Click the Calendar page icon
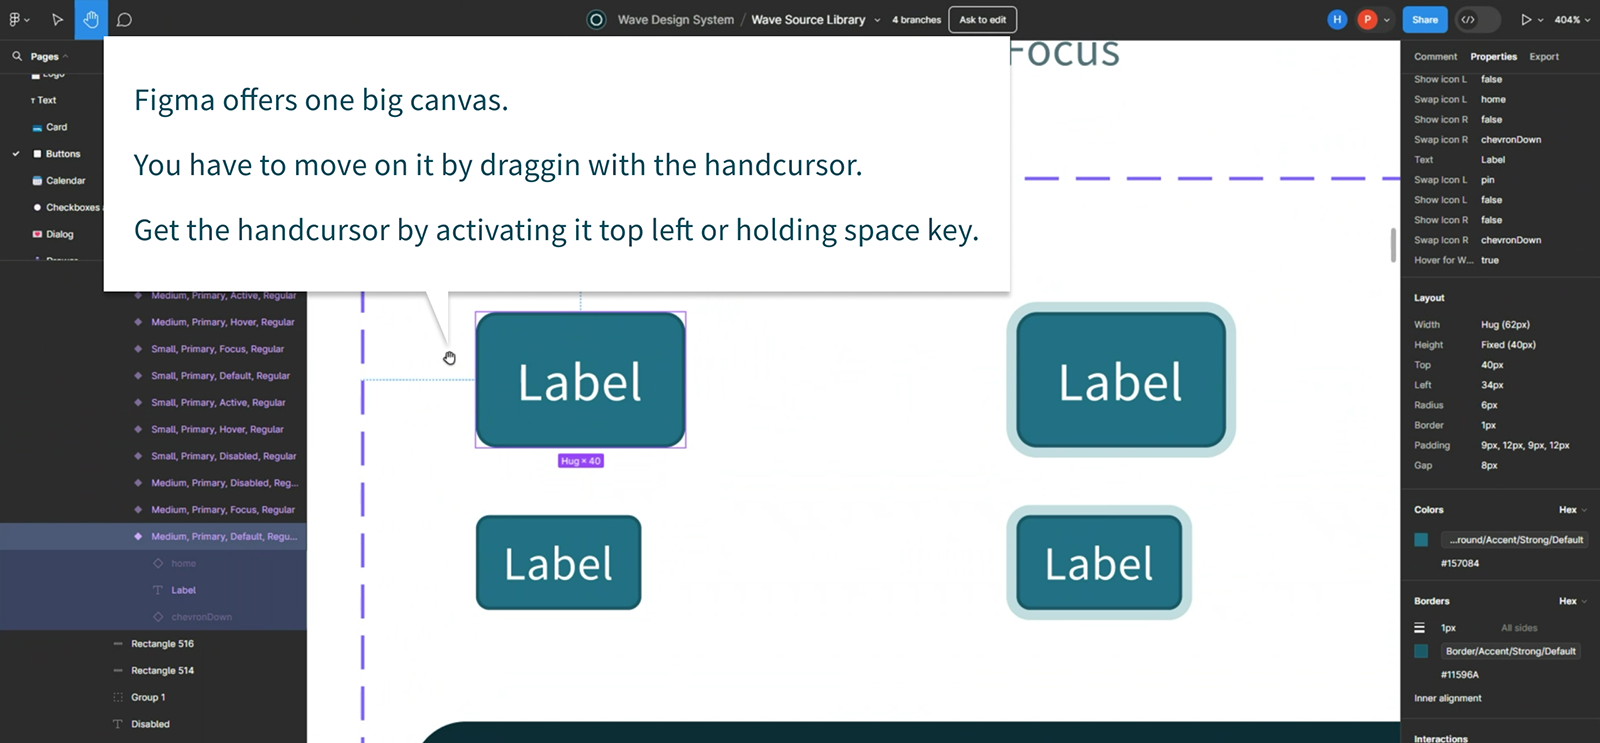Screen dimensions: 1600x743 coord(37,181)
